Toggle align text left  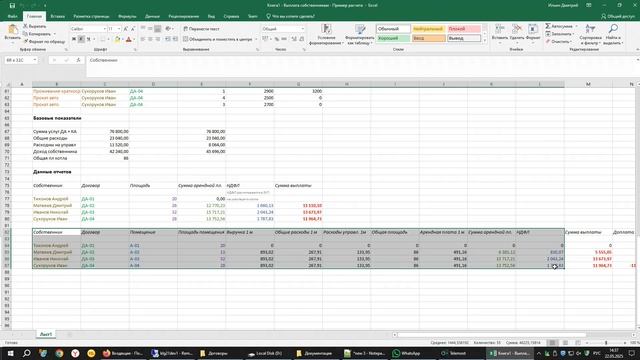click(x=143, y=39)
